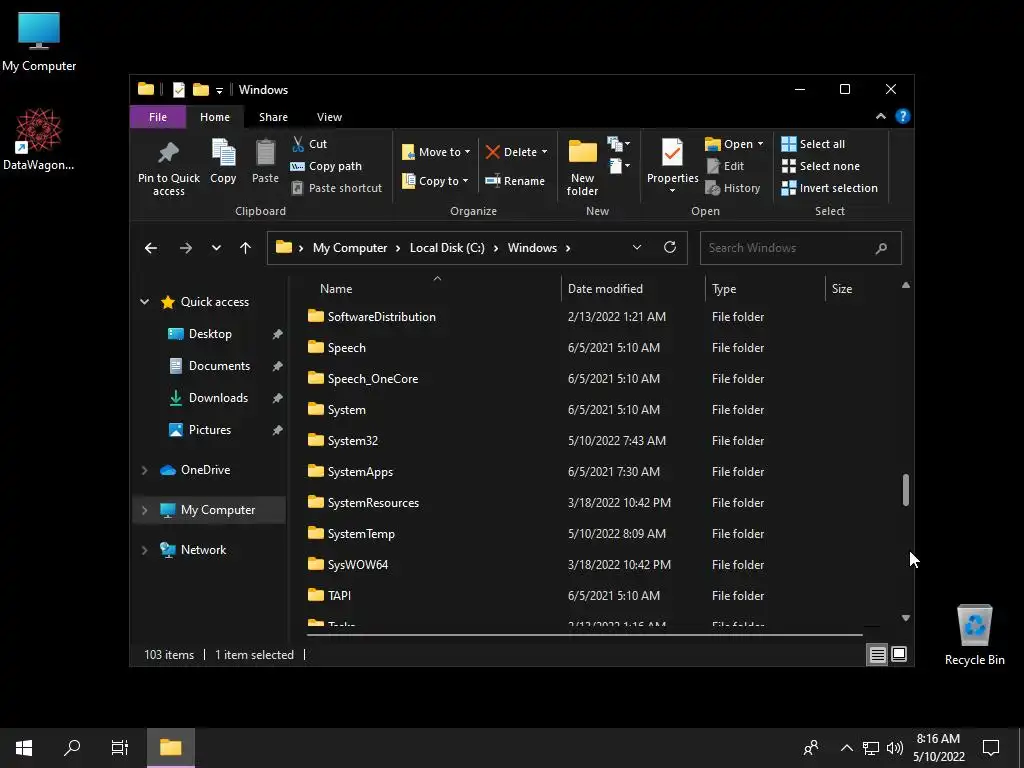The image size is (1024, 768).
Task: Switch to the View ribbon tab
Action: 329,117
